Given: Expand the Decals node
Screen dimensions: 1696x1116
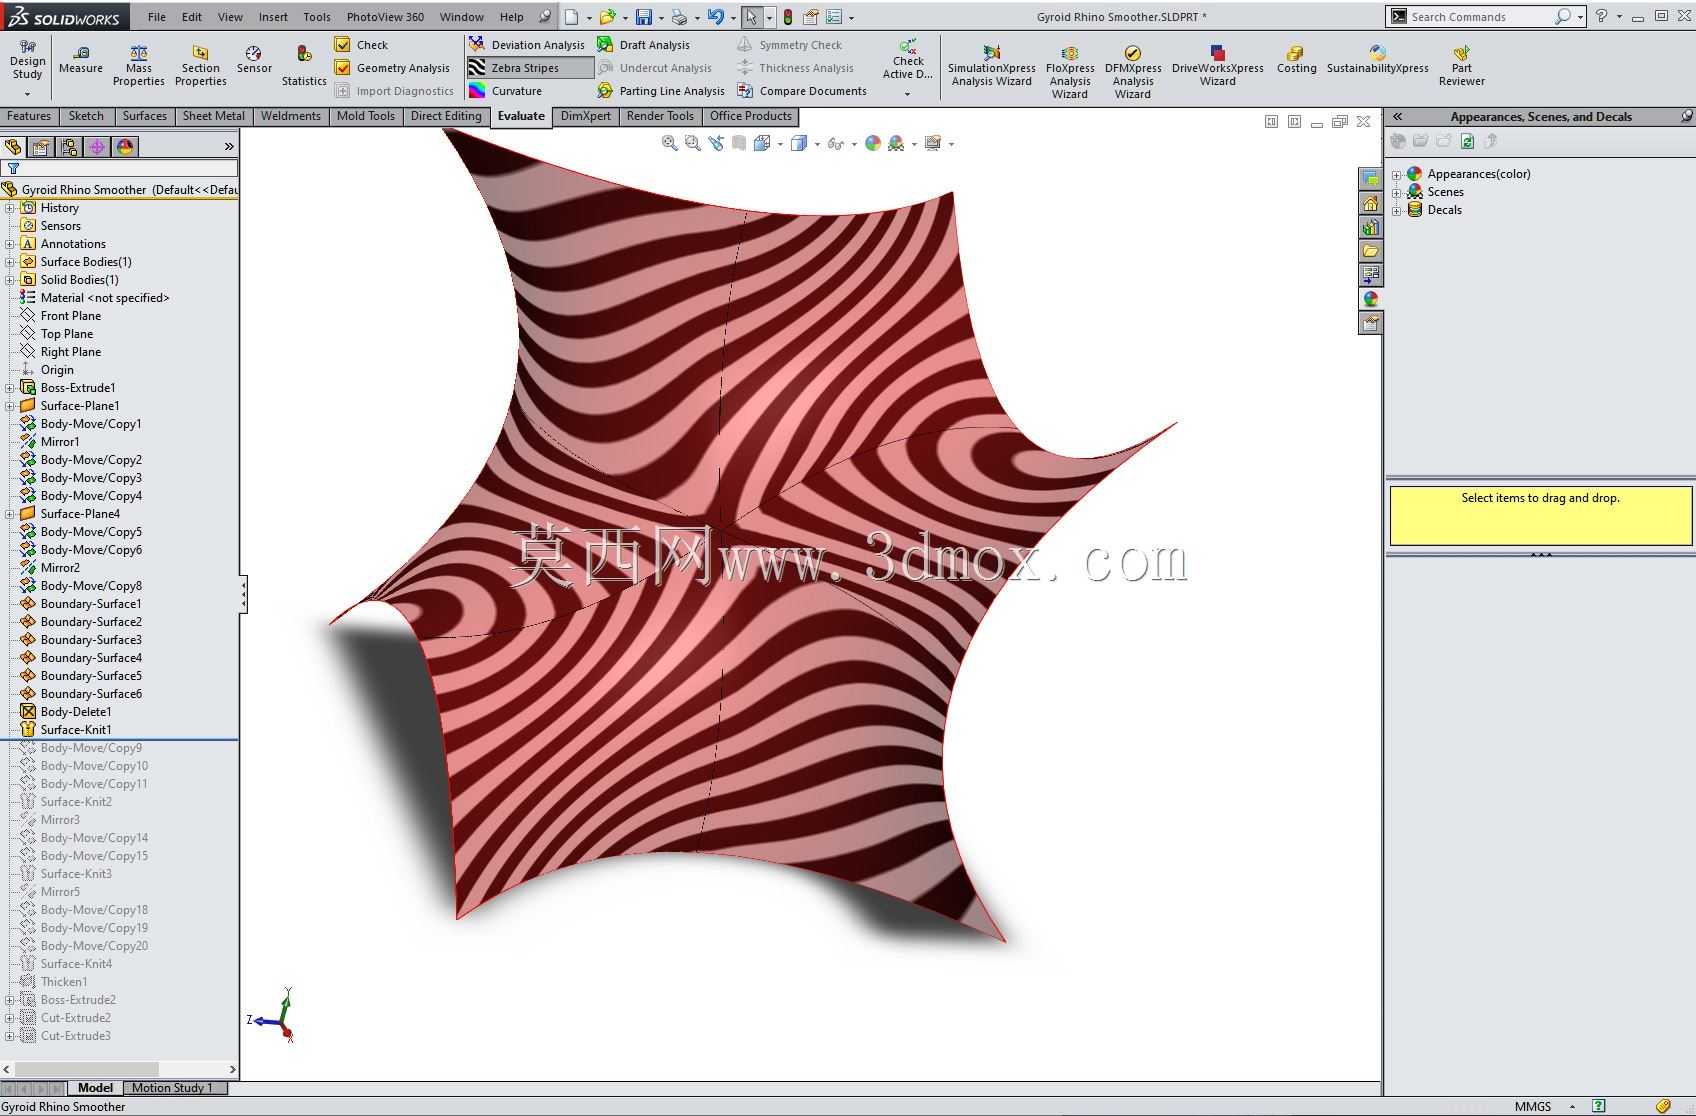Looking at the screenshot, I should [x=1397, y=210].
